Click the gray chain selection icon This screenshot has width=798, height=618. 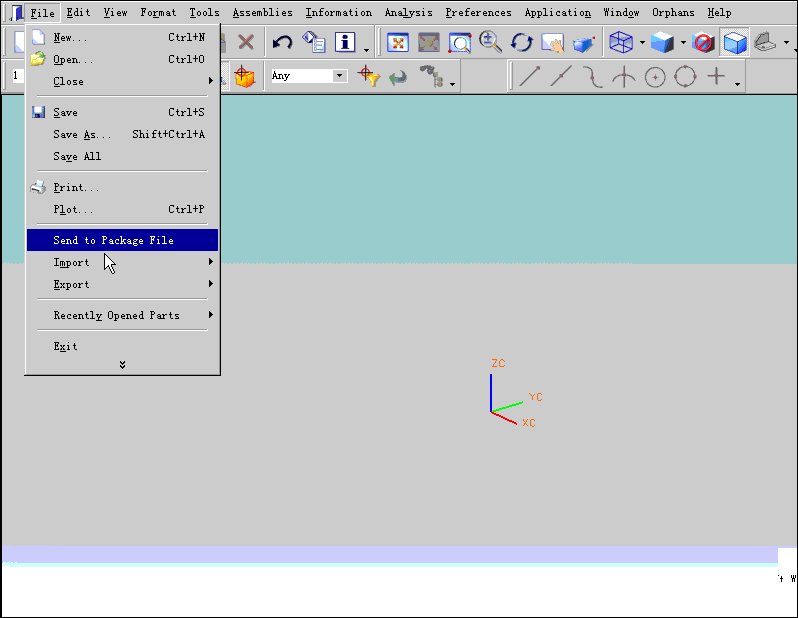[x=432, y=76]
